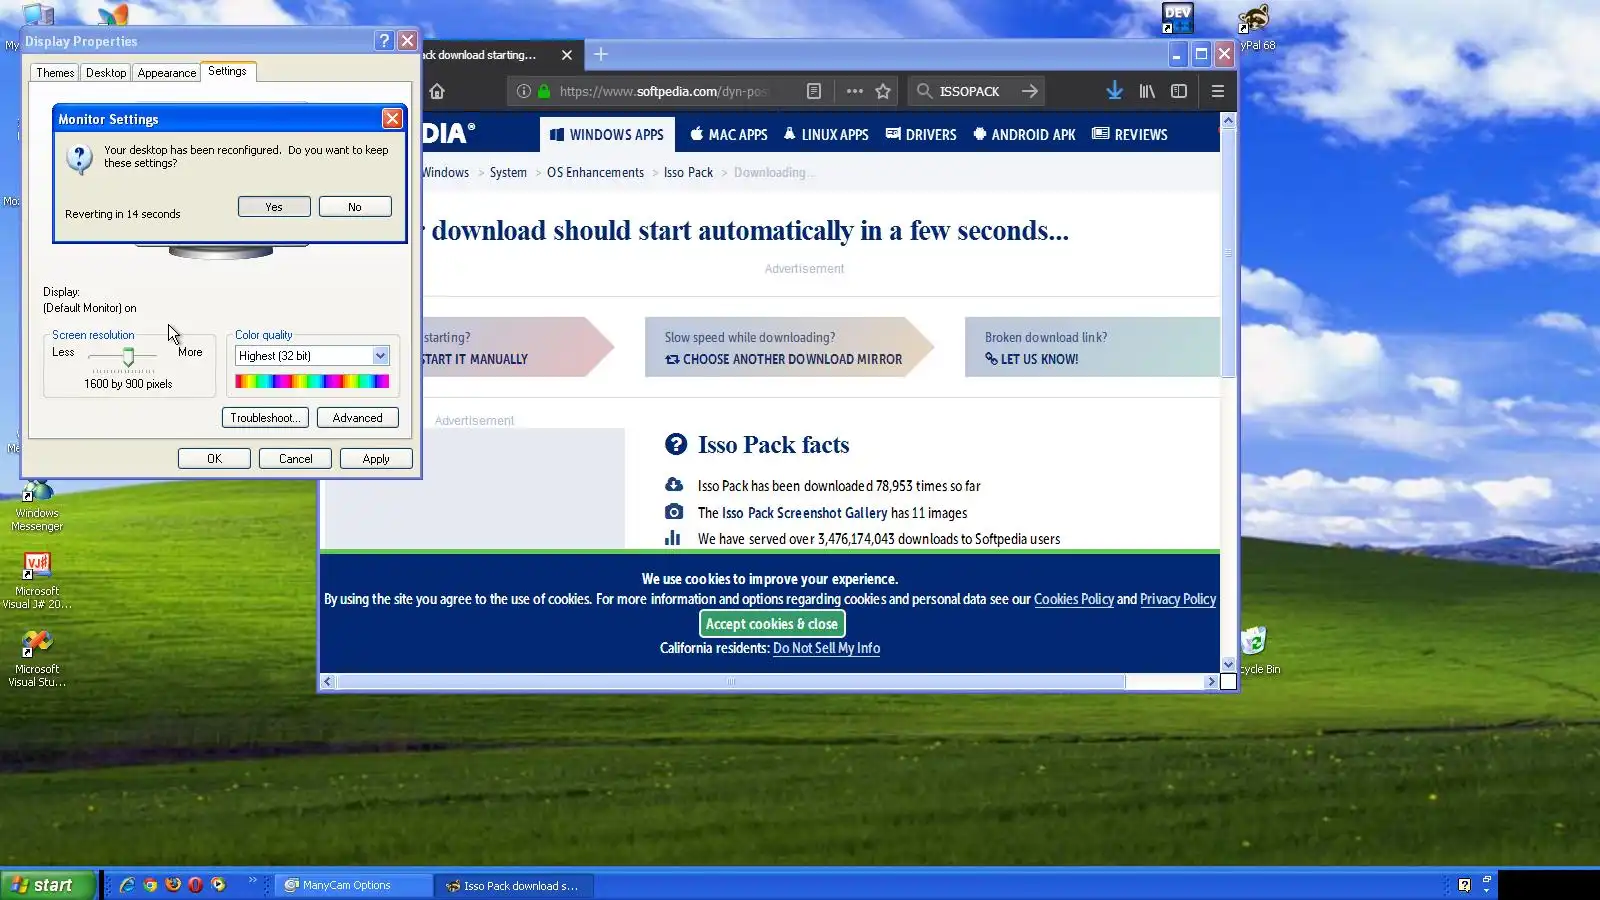
Task: Click the System breadcrumb link
Action: (508, 172)
